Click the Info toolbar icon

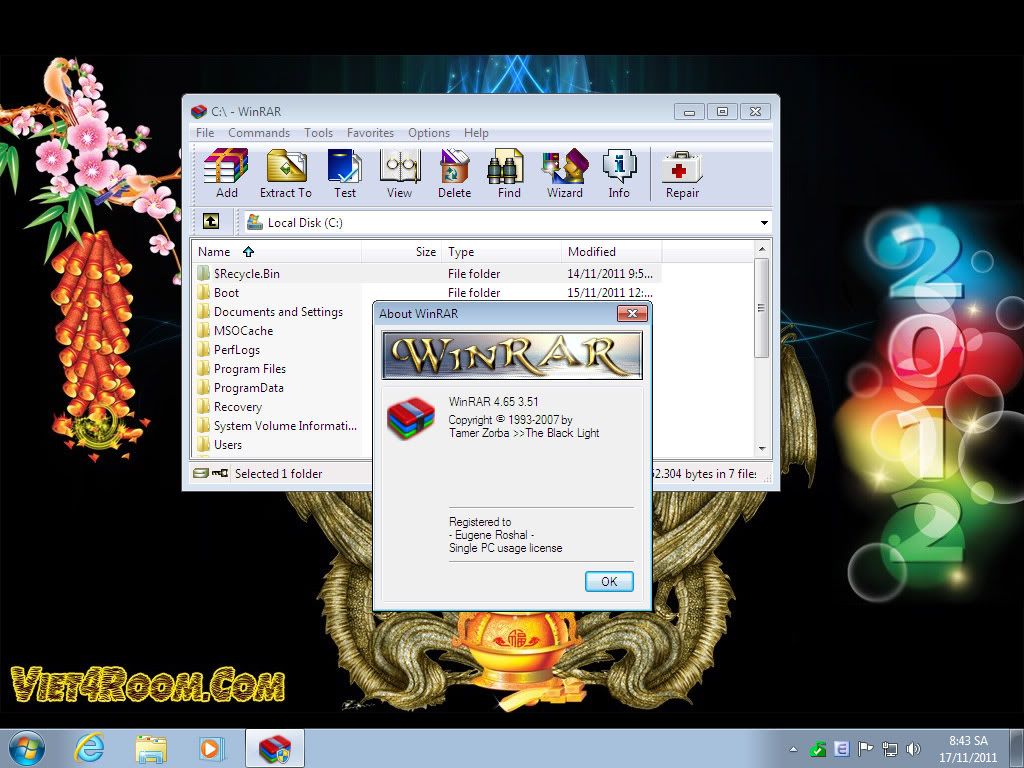coord(620,166)
